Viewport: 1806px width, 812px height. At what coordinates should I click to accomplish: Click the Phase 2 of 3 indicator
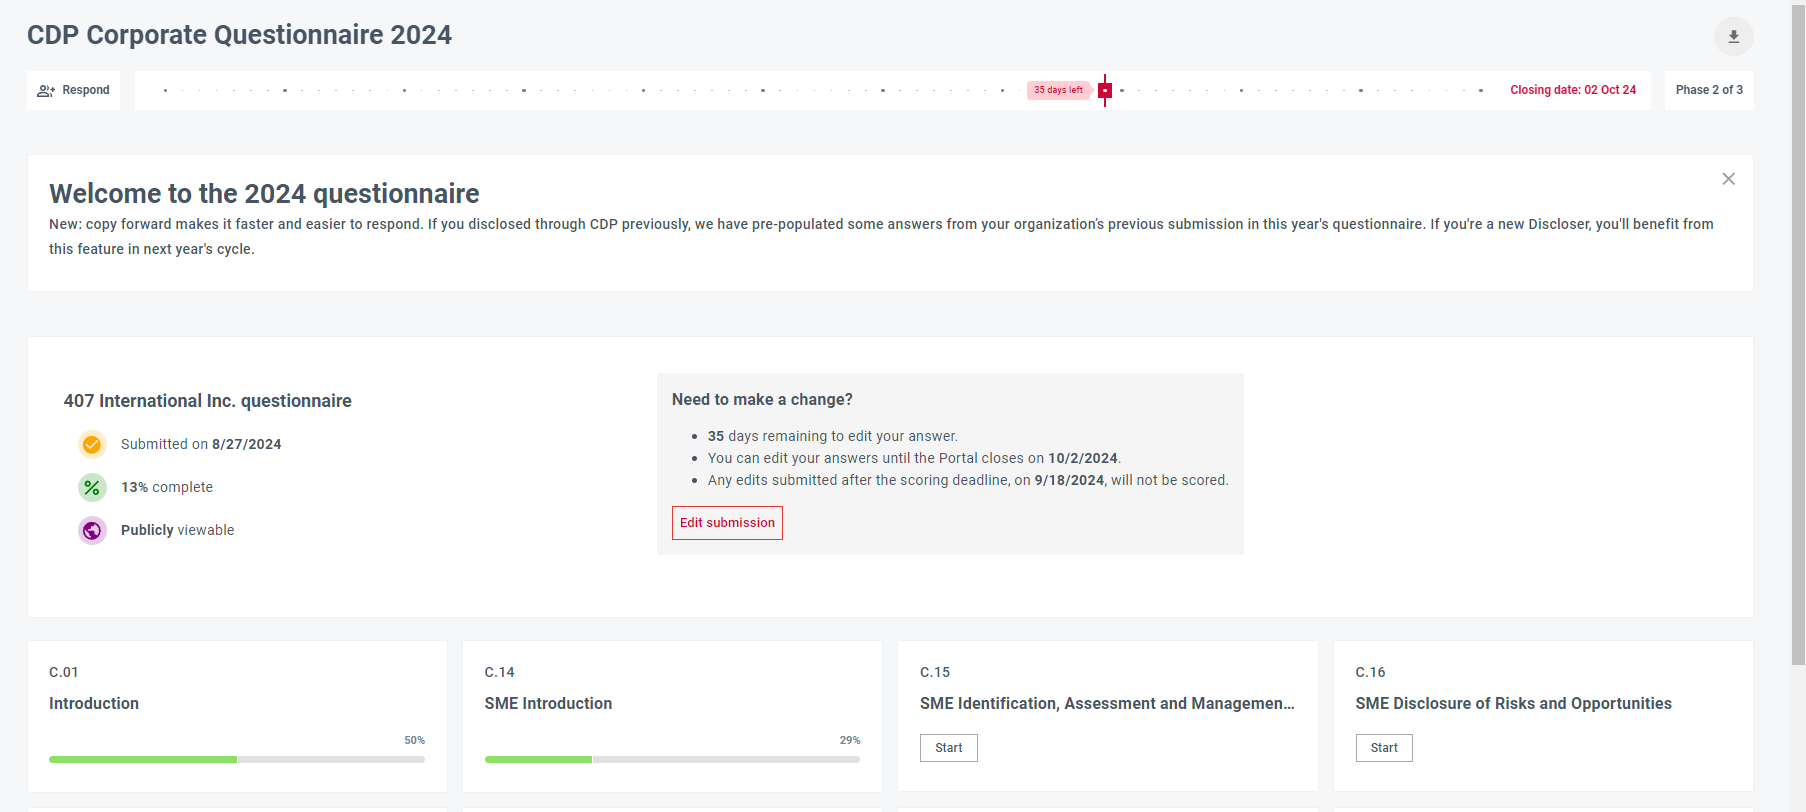click(1709, 90)
